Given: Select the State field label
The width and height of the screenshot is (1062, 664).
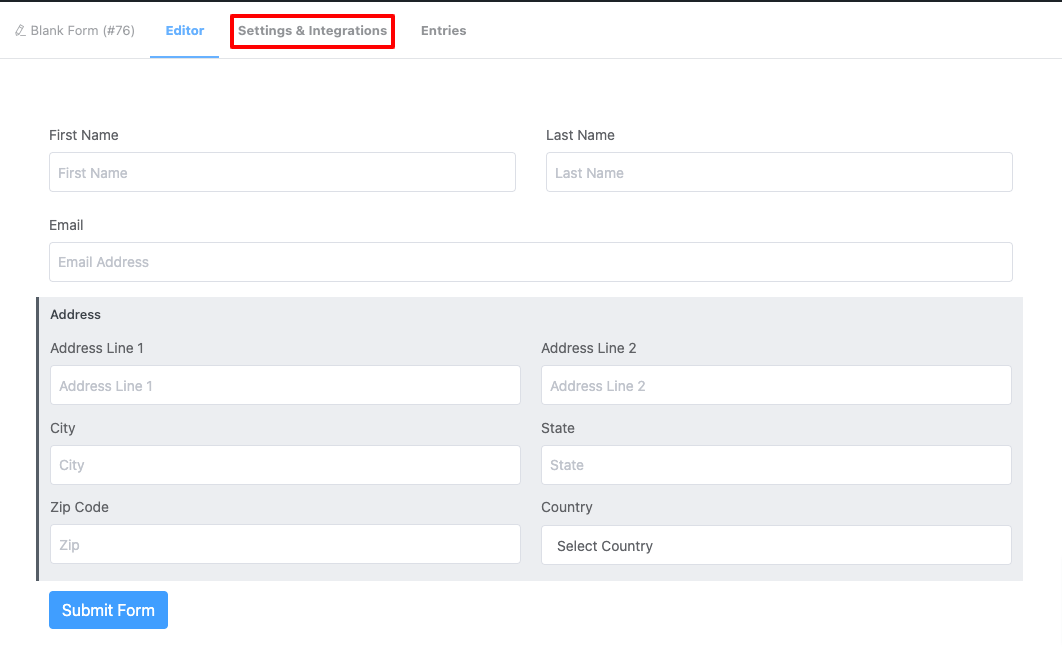Looking at the screenshot, I should [558, 428].
